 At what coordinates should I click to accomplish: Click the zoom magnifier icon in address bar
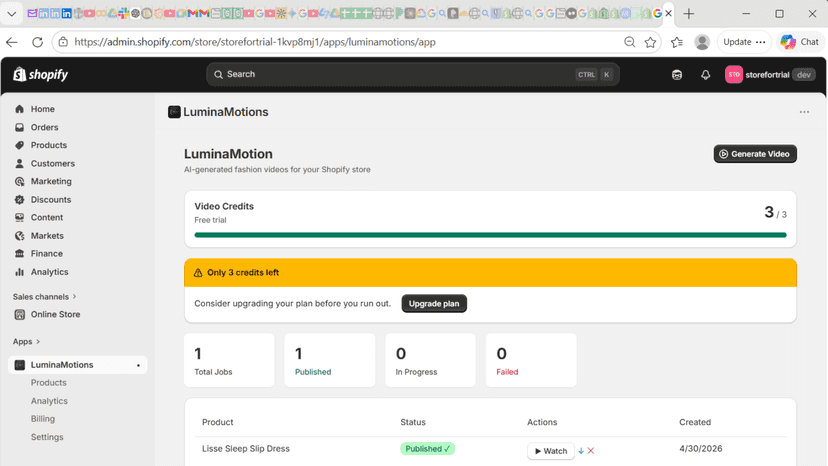(629, 42)
